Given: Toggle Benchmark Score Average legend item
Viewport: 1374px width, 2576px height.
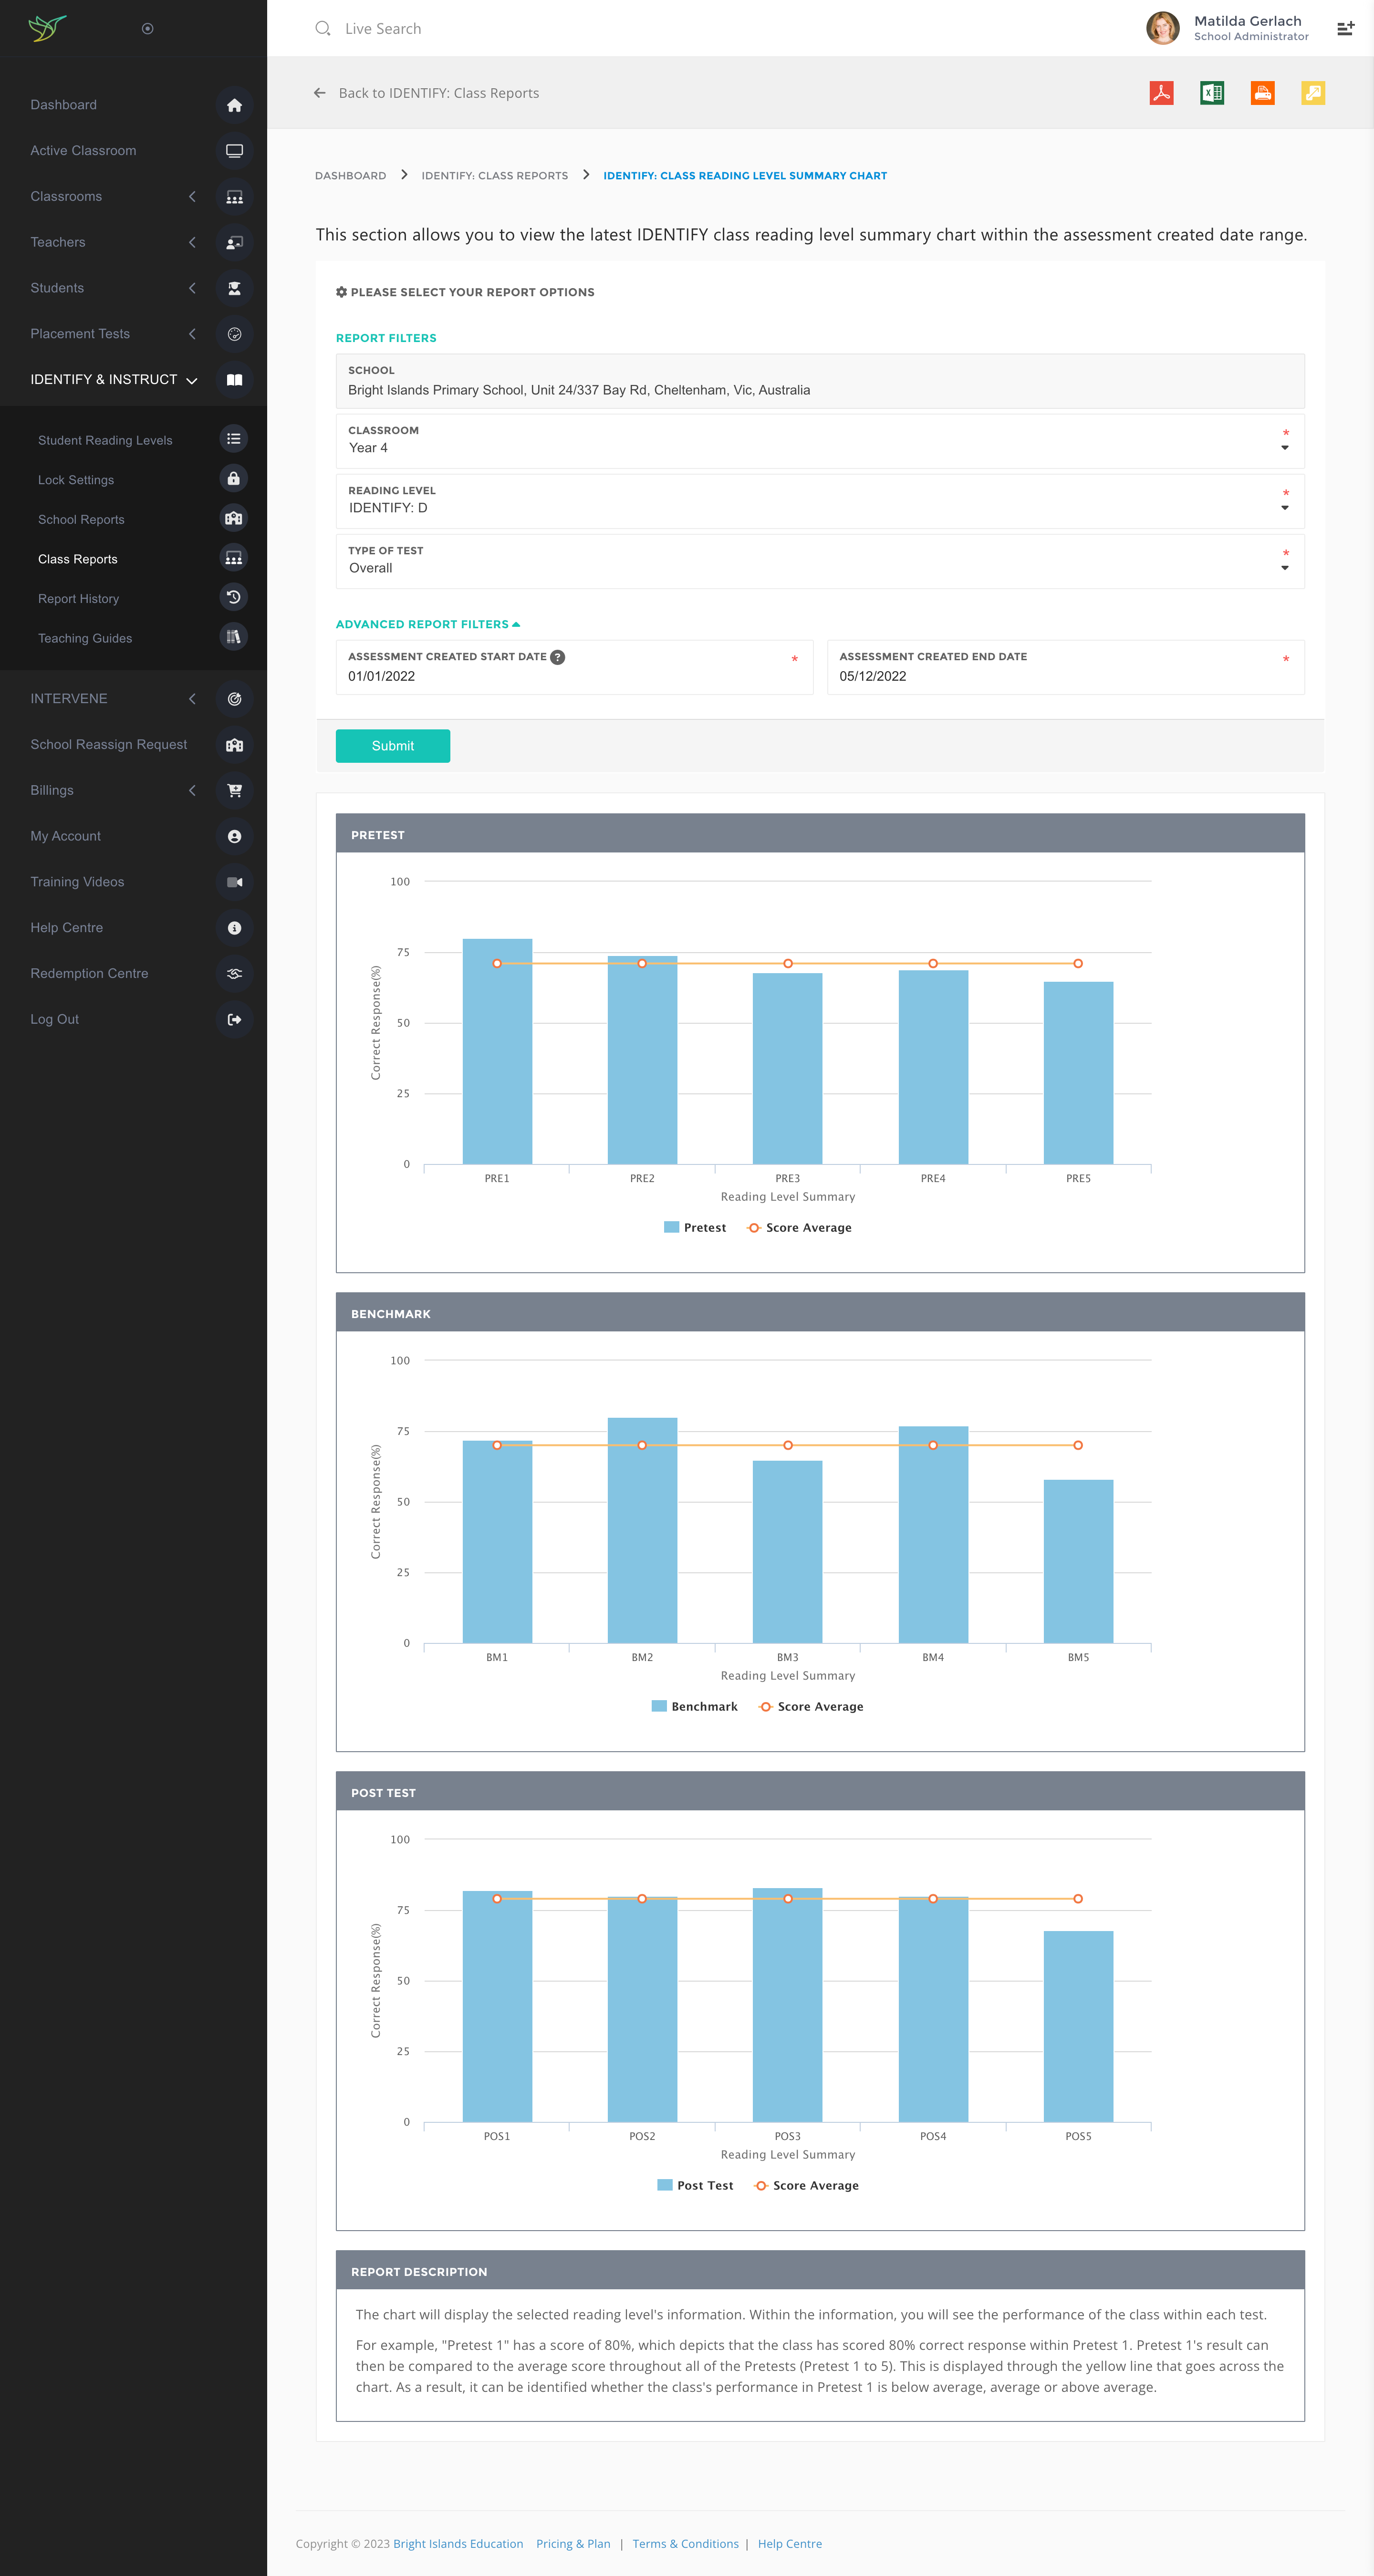Looking at the screenshot, I should (x=811, y=1707).
